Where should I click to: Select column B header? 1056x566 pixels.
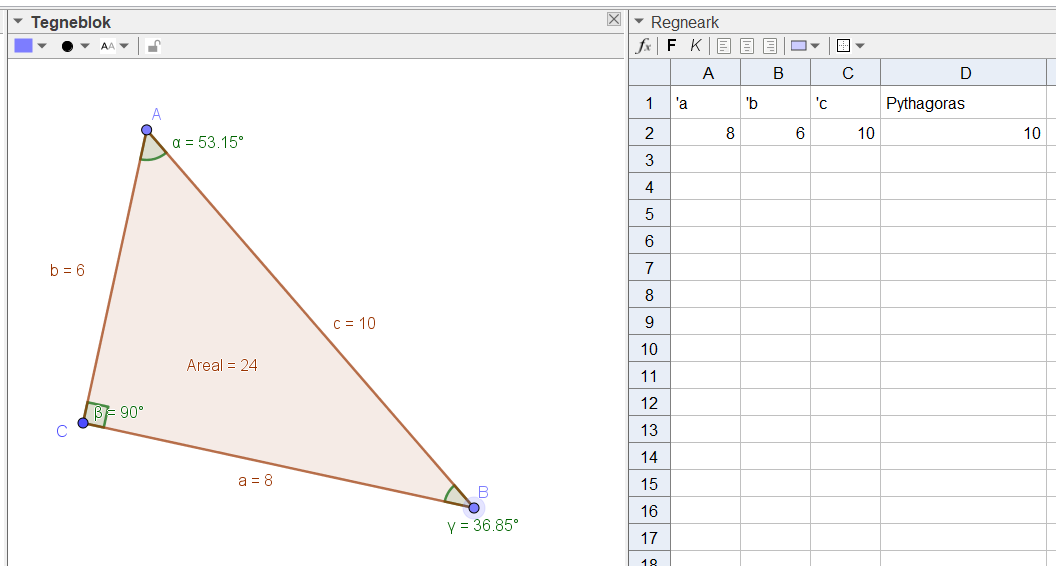776,73
